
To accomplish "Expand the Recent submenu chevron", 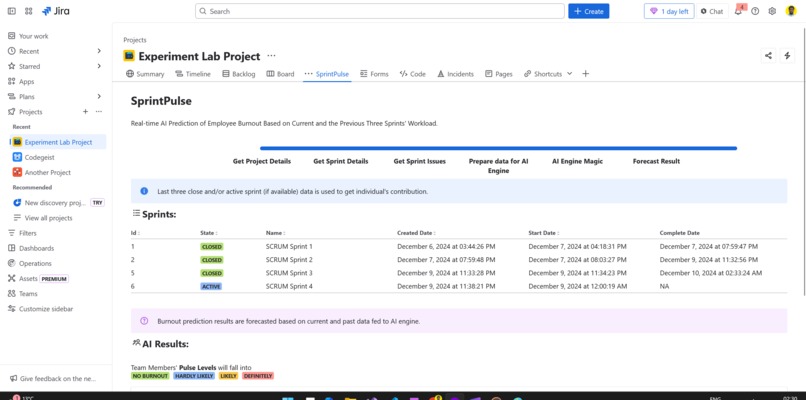I will [x=99, y=51].
